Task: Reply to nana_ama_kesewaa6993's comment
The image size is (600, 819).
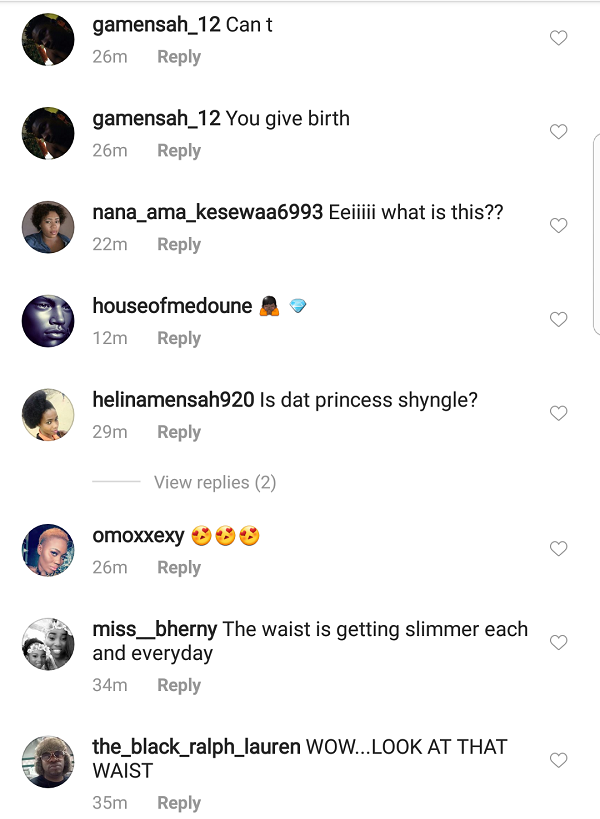Action: (178, 244)
